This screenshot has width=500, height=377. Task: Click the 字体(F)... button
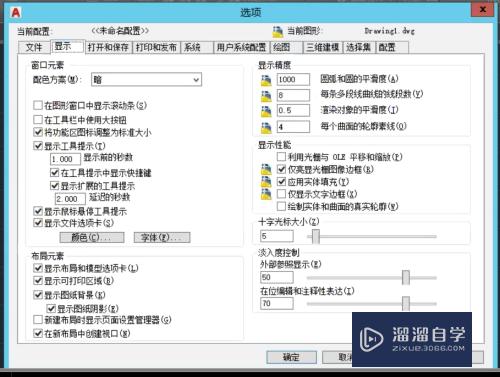[162, 237]
